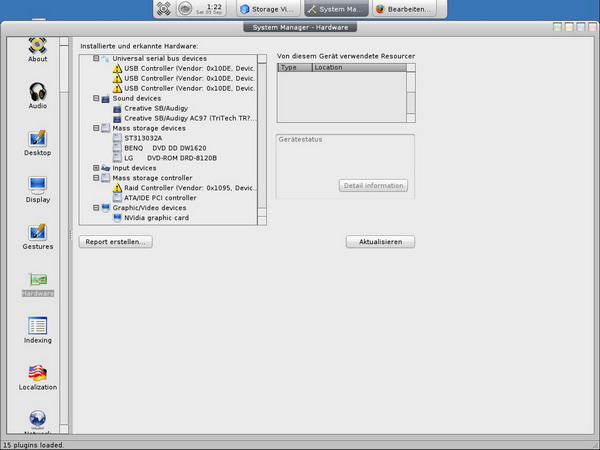600x450 pixels.
Task: Click the Report erstellen... button
Action: [x=116, y=242]
